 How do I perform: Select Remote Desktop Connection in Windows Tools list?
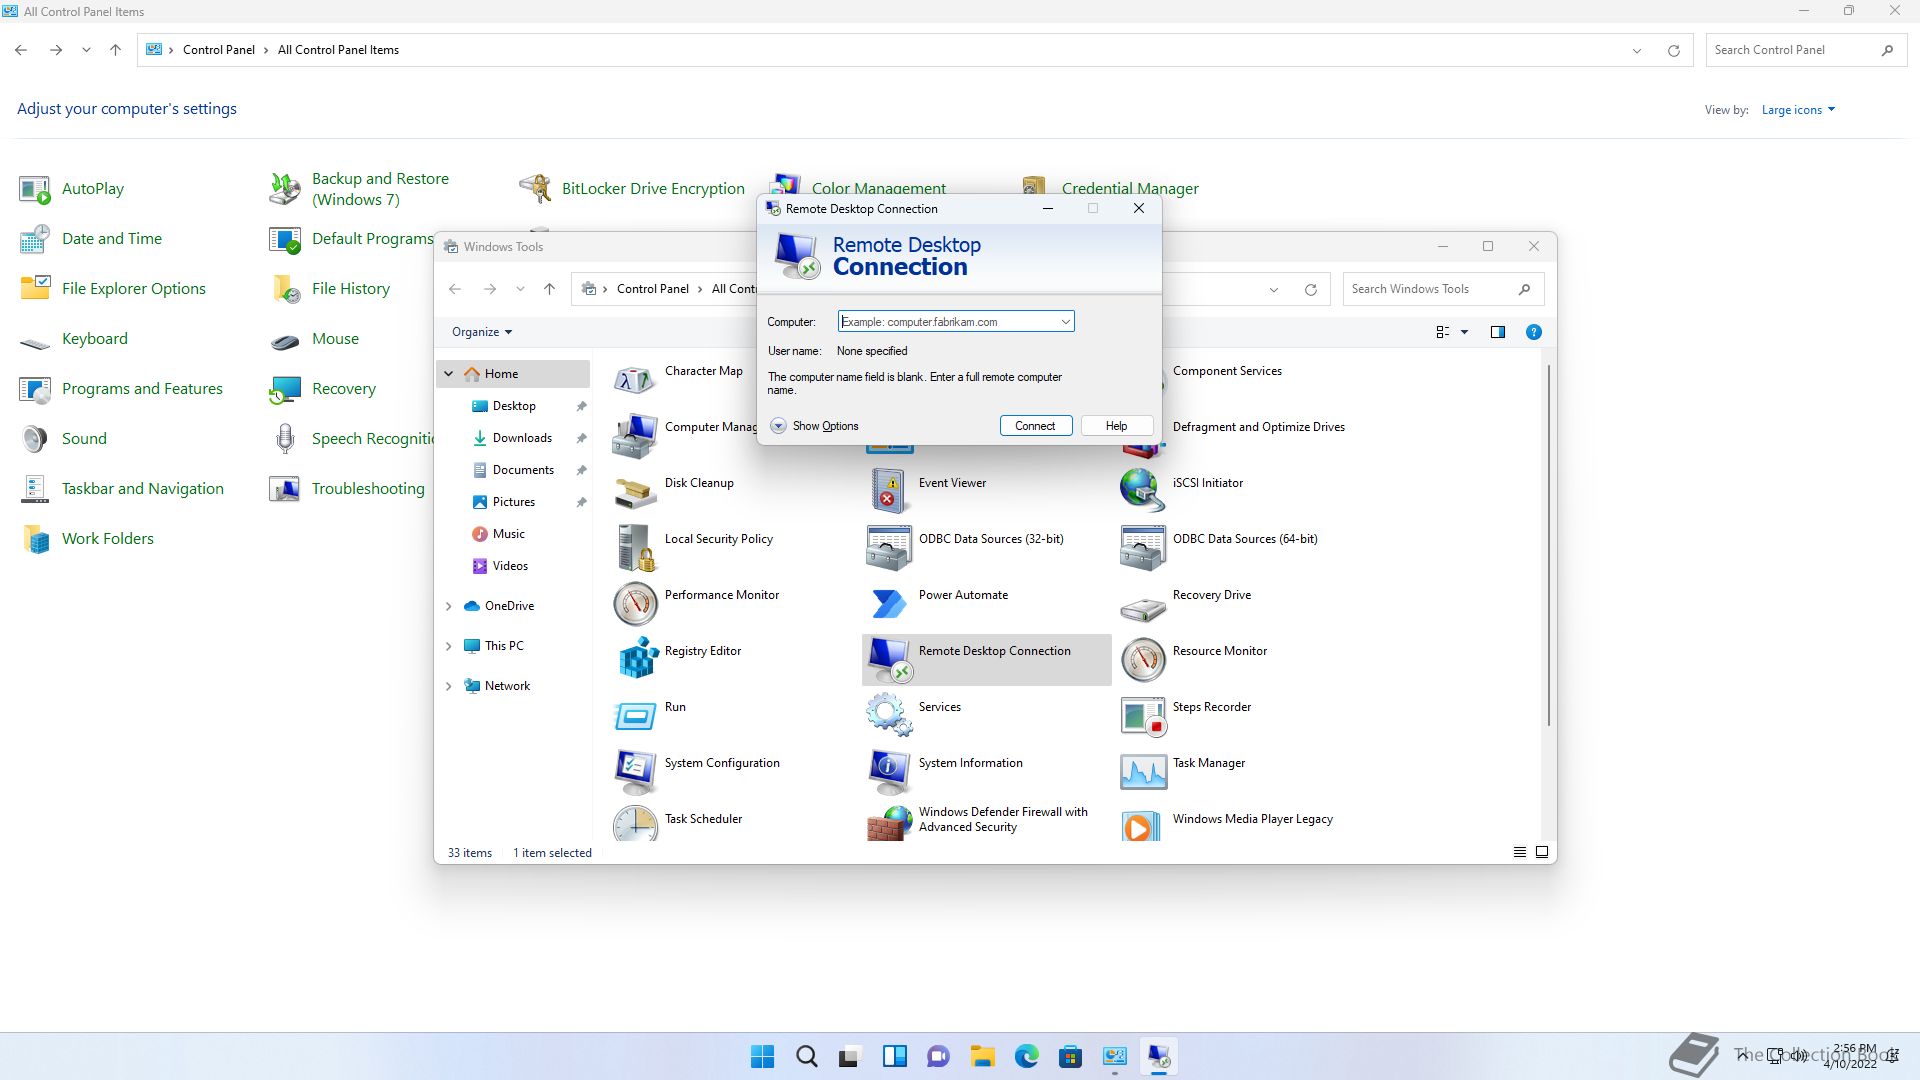pyautogui.click(x=986, y=659)
